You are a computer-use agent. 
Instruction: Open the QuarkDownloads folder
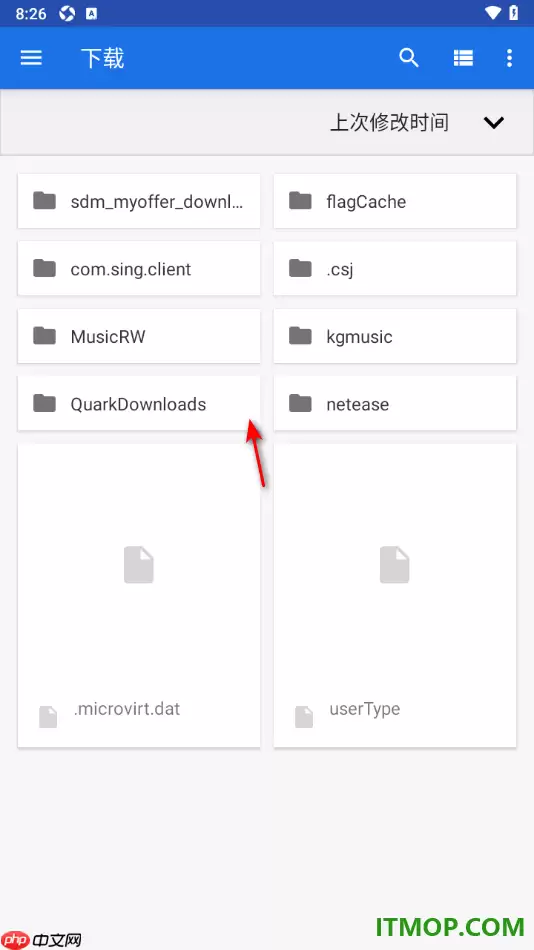coord(139,404)
